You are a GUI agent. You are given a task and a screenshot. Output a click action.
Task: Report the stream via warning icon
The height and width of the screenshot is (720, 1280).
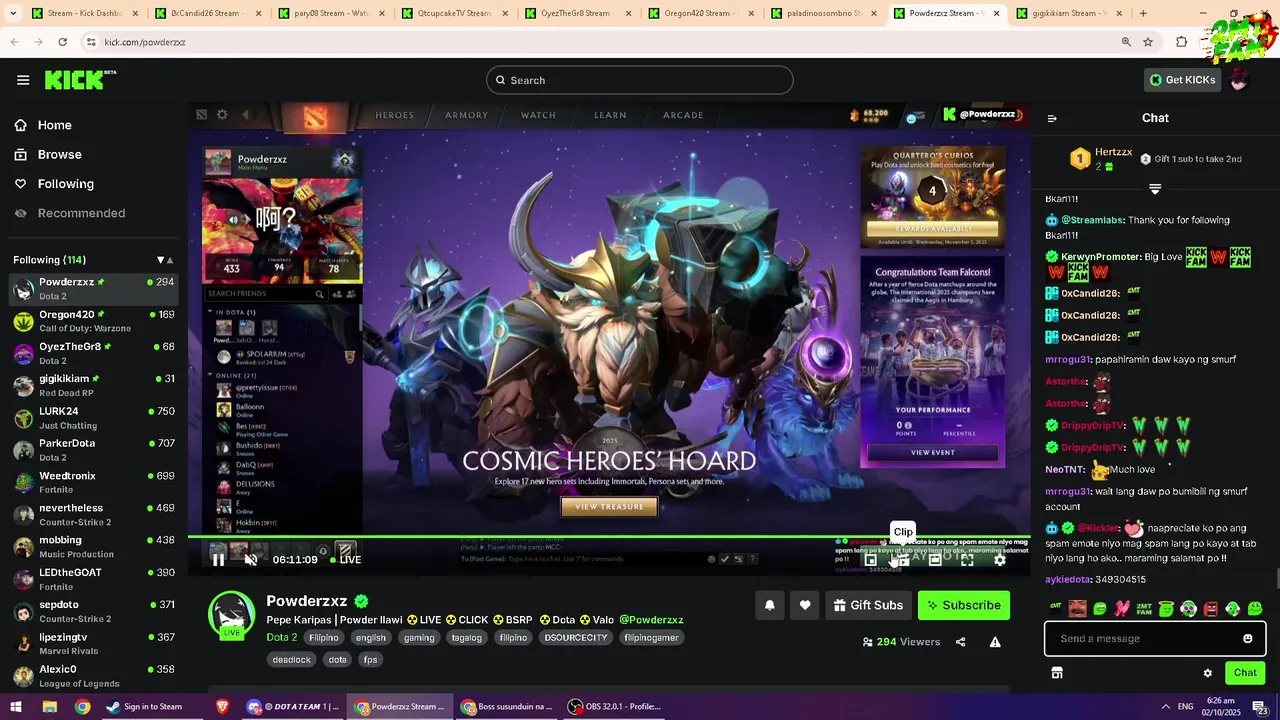tap(995, 642)
